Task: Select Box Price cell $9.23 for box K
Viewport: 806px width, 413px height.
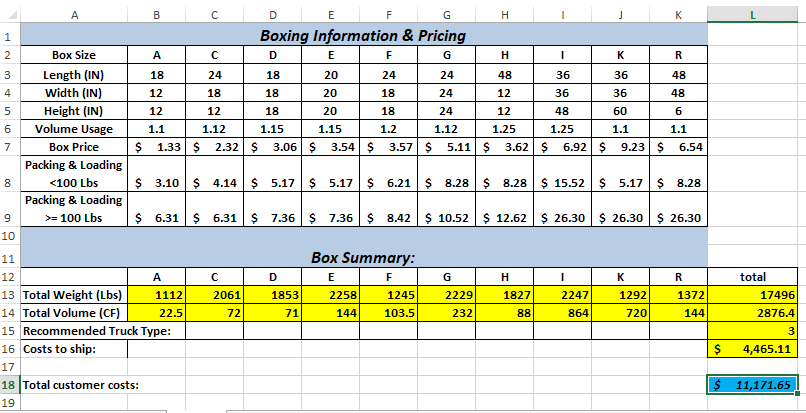Action: click(621, 147)
